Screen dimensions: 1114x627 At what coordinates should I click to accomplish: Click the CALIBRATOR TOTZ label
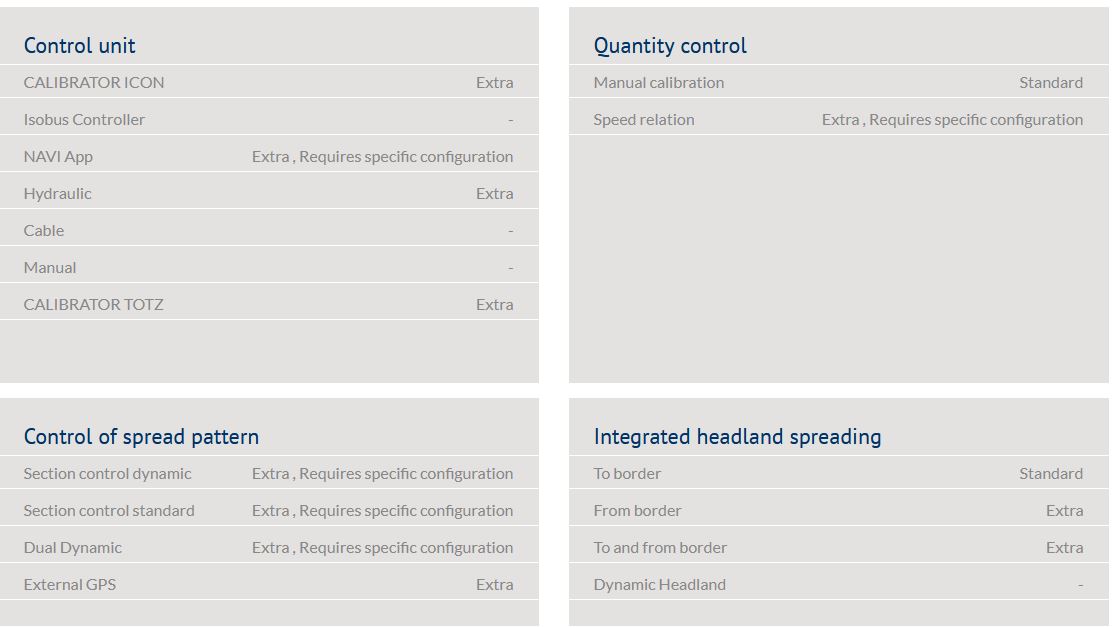pos(93,305)
